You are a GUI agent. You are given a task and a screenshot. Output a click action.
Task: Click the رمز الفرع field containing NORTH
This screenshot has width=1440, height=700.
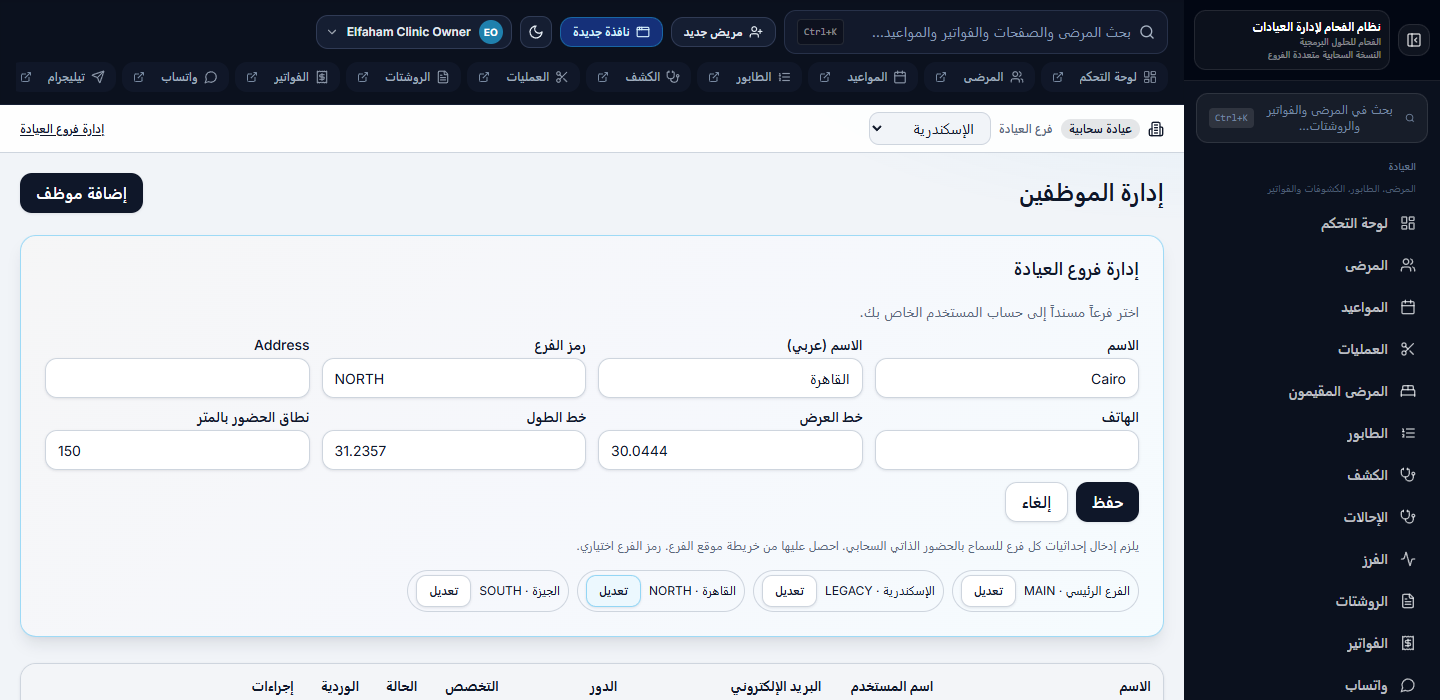(454, 378)
